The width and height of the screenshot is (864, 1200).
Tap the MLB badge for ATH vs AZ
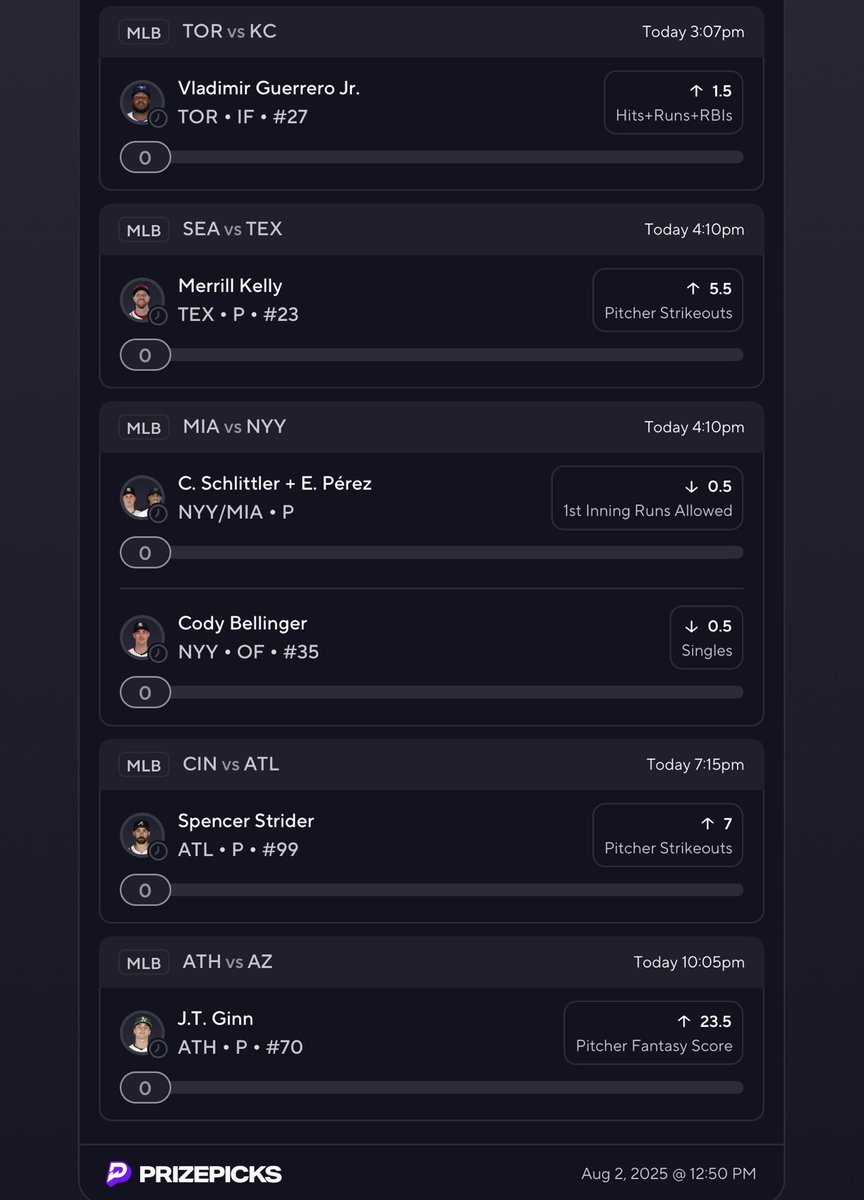pos(144,963)
